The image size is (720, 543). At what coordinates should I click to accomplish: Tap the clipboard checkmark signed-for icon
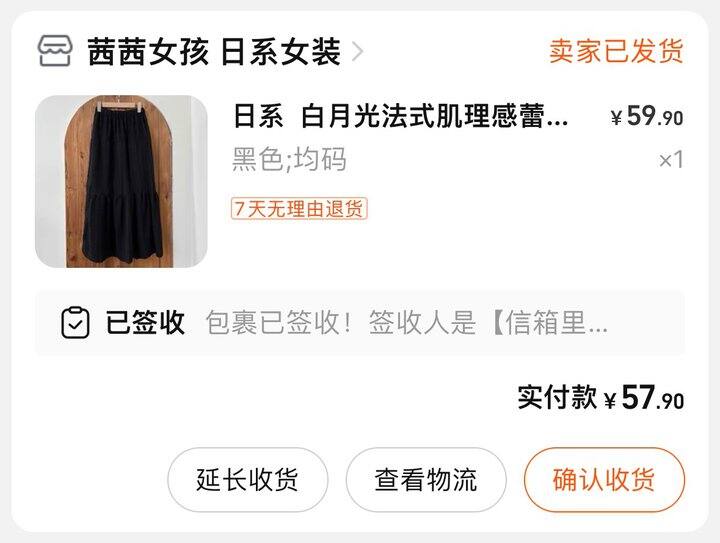click(x=75, y=323)
